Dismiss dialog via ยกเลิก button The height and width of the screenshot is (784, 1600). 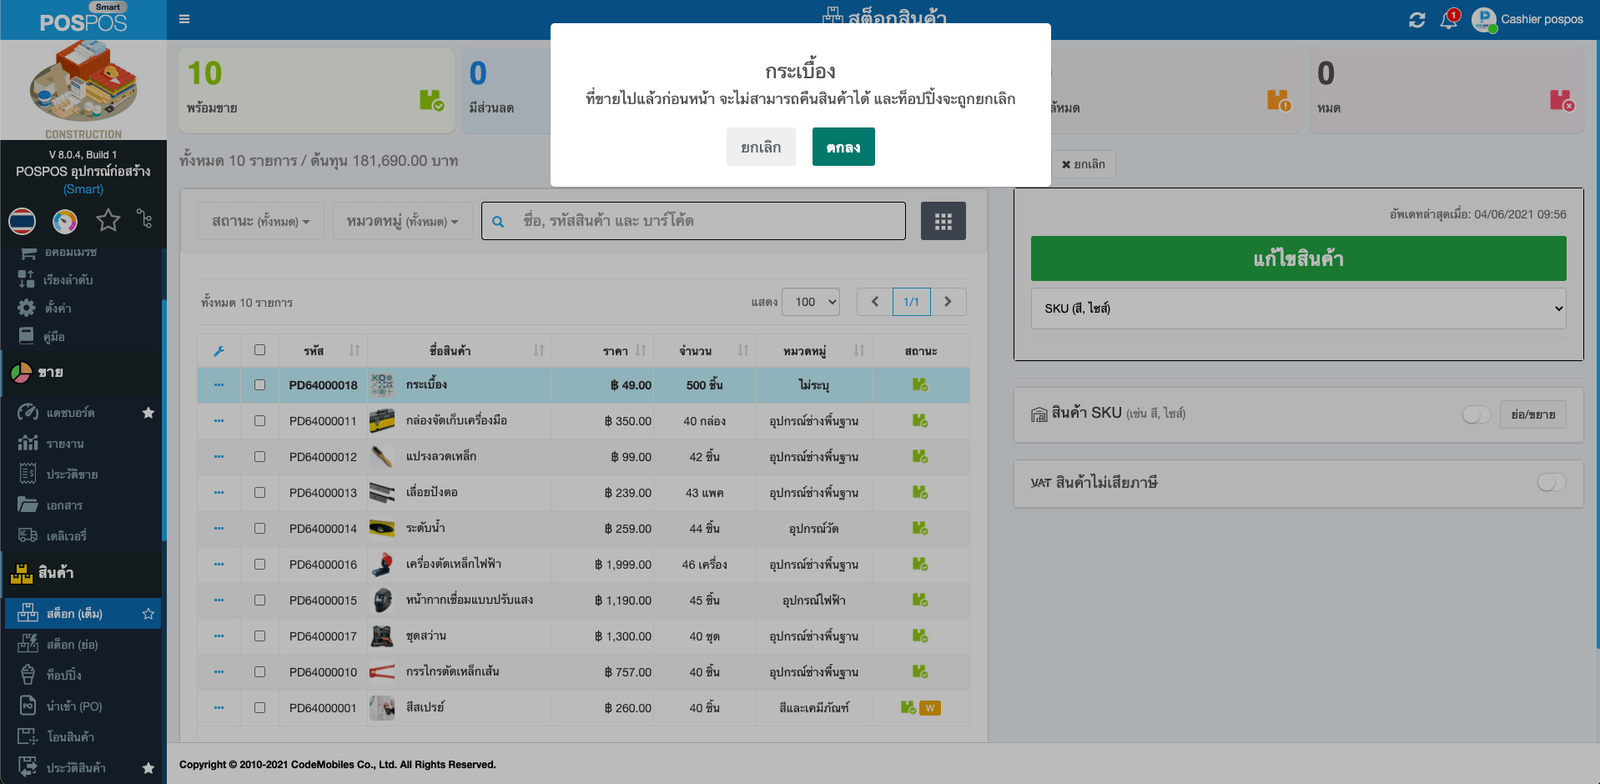[x=761, y=147]
